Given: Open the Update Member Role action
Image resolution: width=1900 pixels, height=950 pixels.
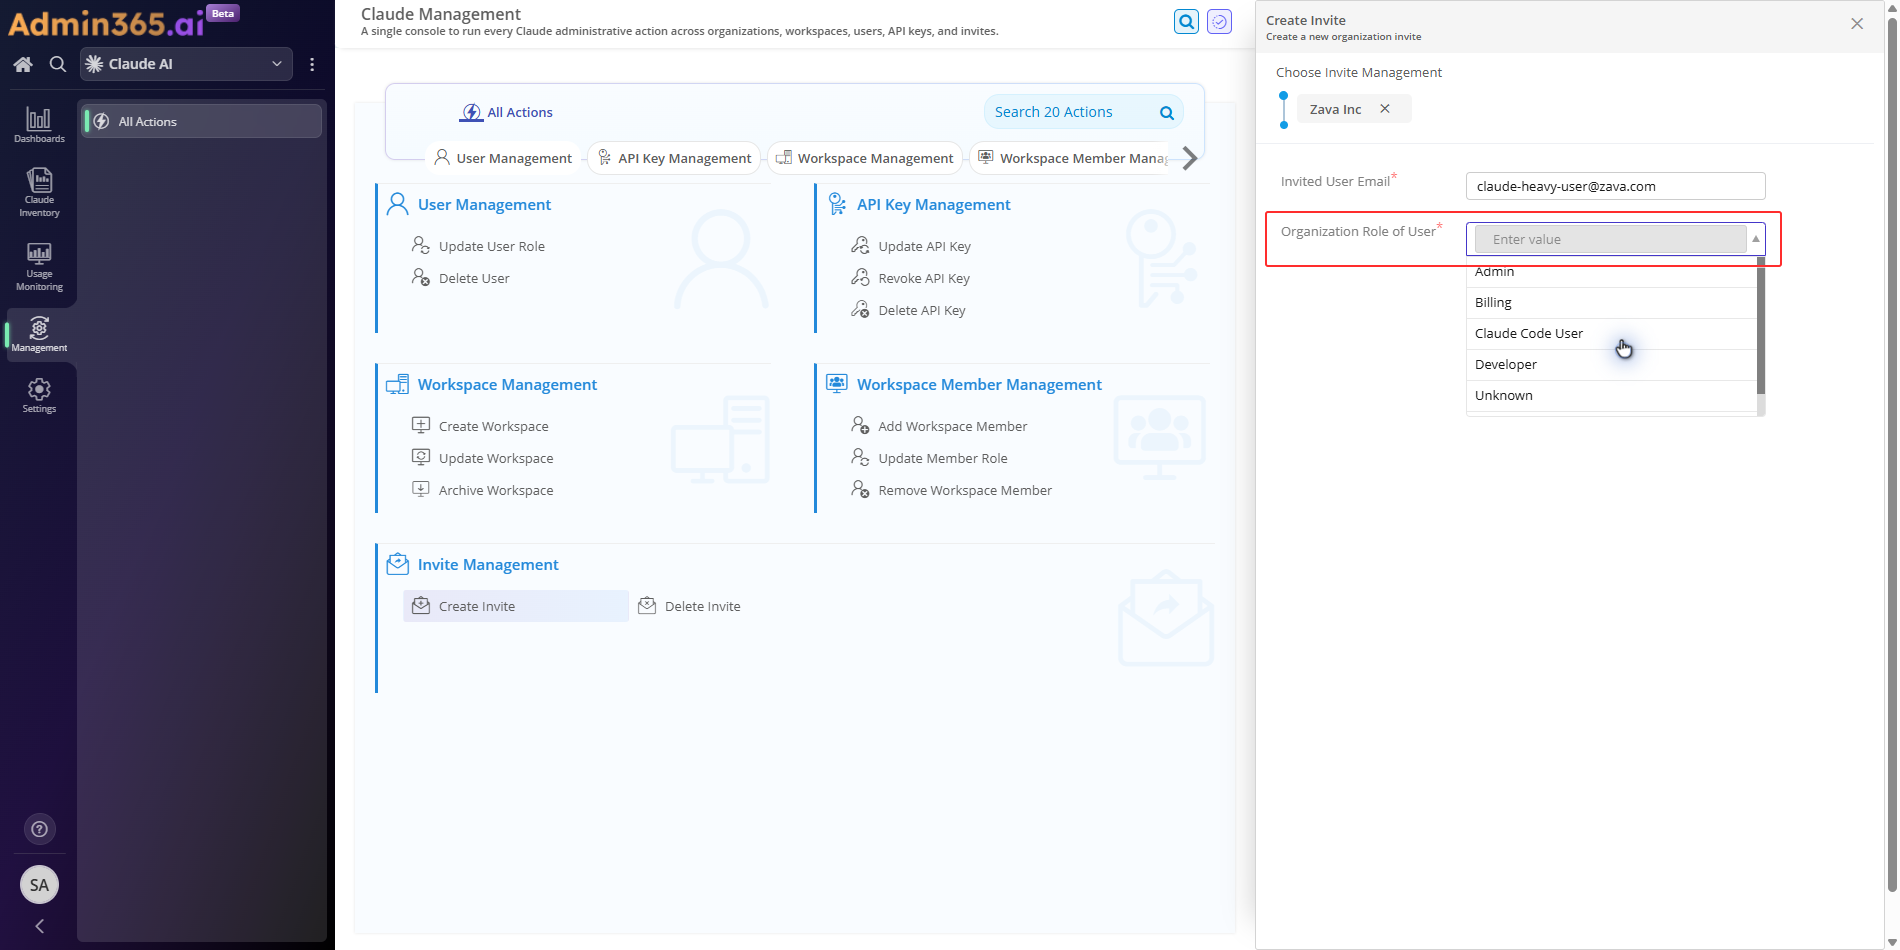Looking at the screenshot, I should (x=930, y=458).
